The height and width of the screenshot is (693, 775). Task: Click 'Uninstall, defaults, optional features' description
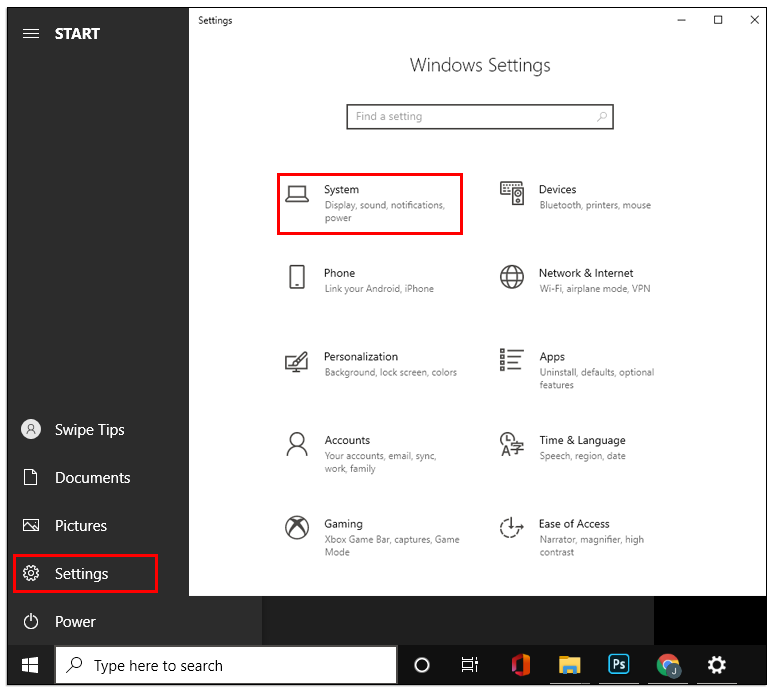[x=597, y=378]
